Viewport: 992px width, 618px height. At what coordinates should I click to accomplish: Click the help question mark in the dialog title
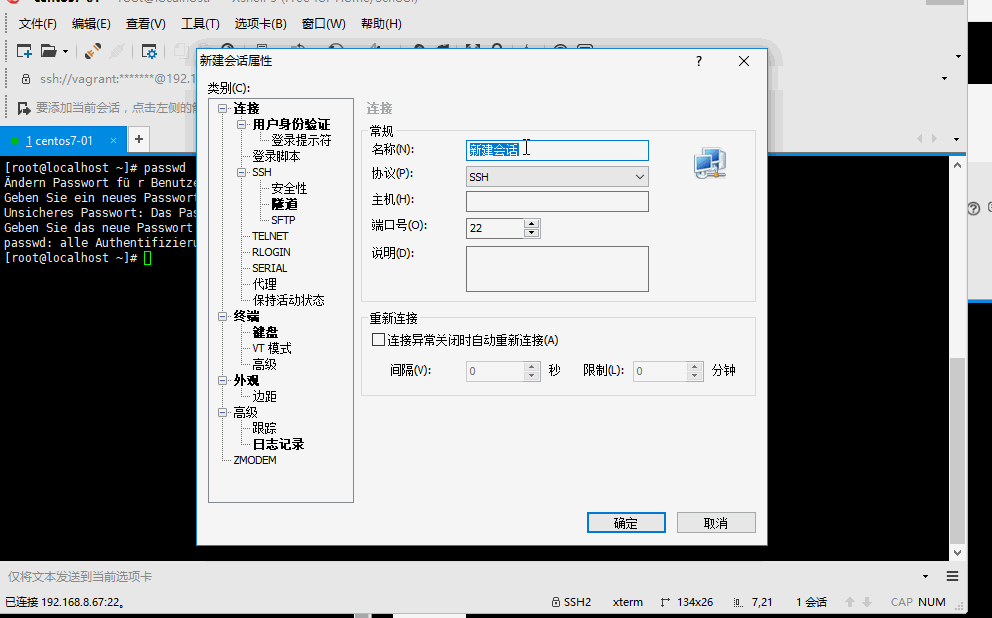pyautogui.click(x=698, y=60)
